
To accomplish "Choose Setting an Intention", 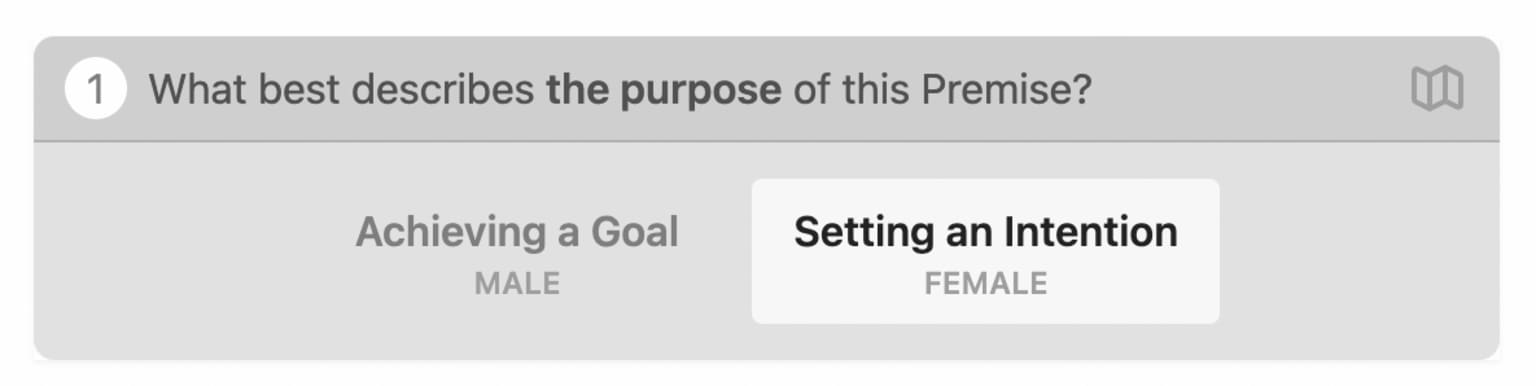I will (x=985, y=251).
